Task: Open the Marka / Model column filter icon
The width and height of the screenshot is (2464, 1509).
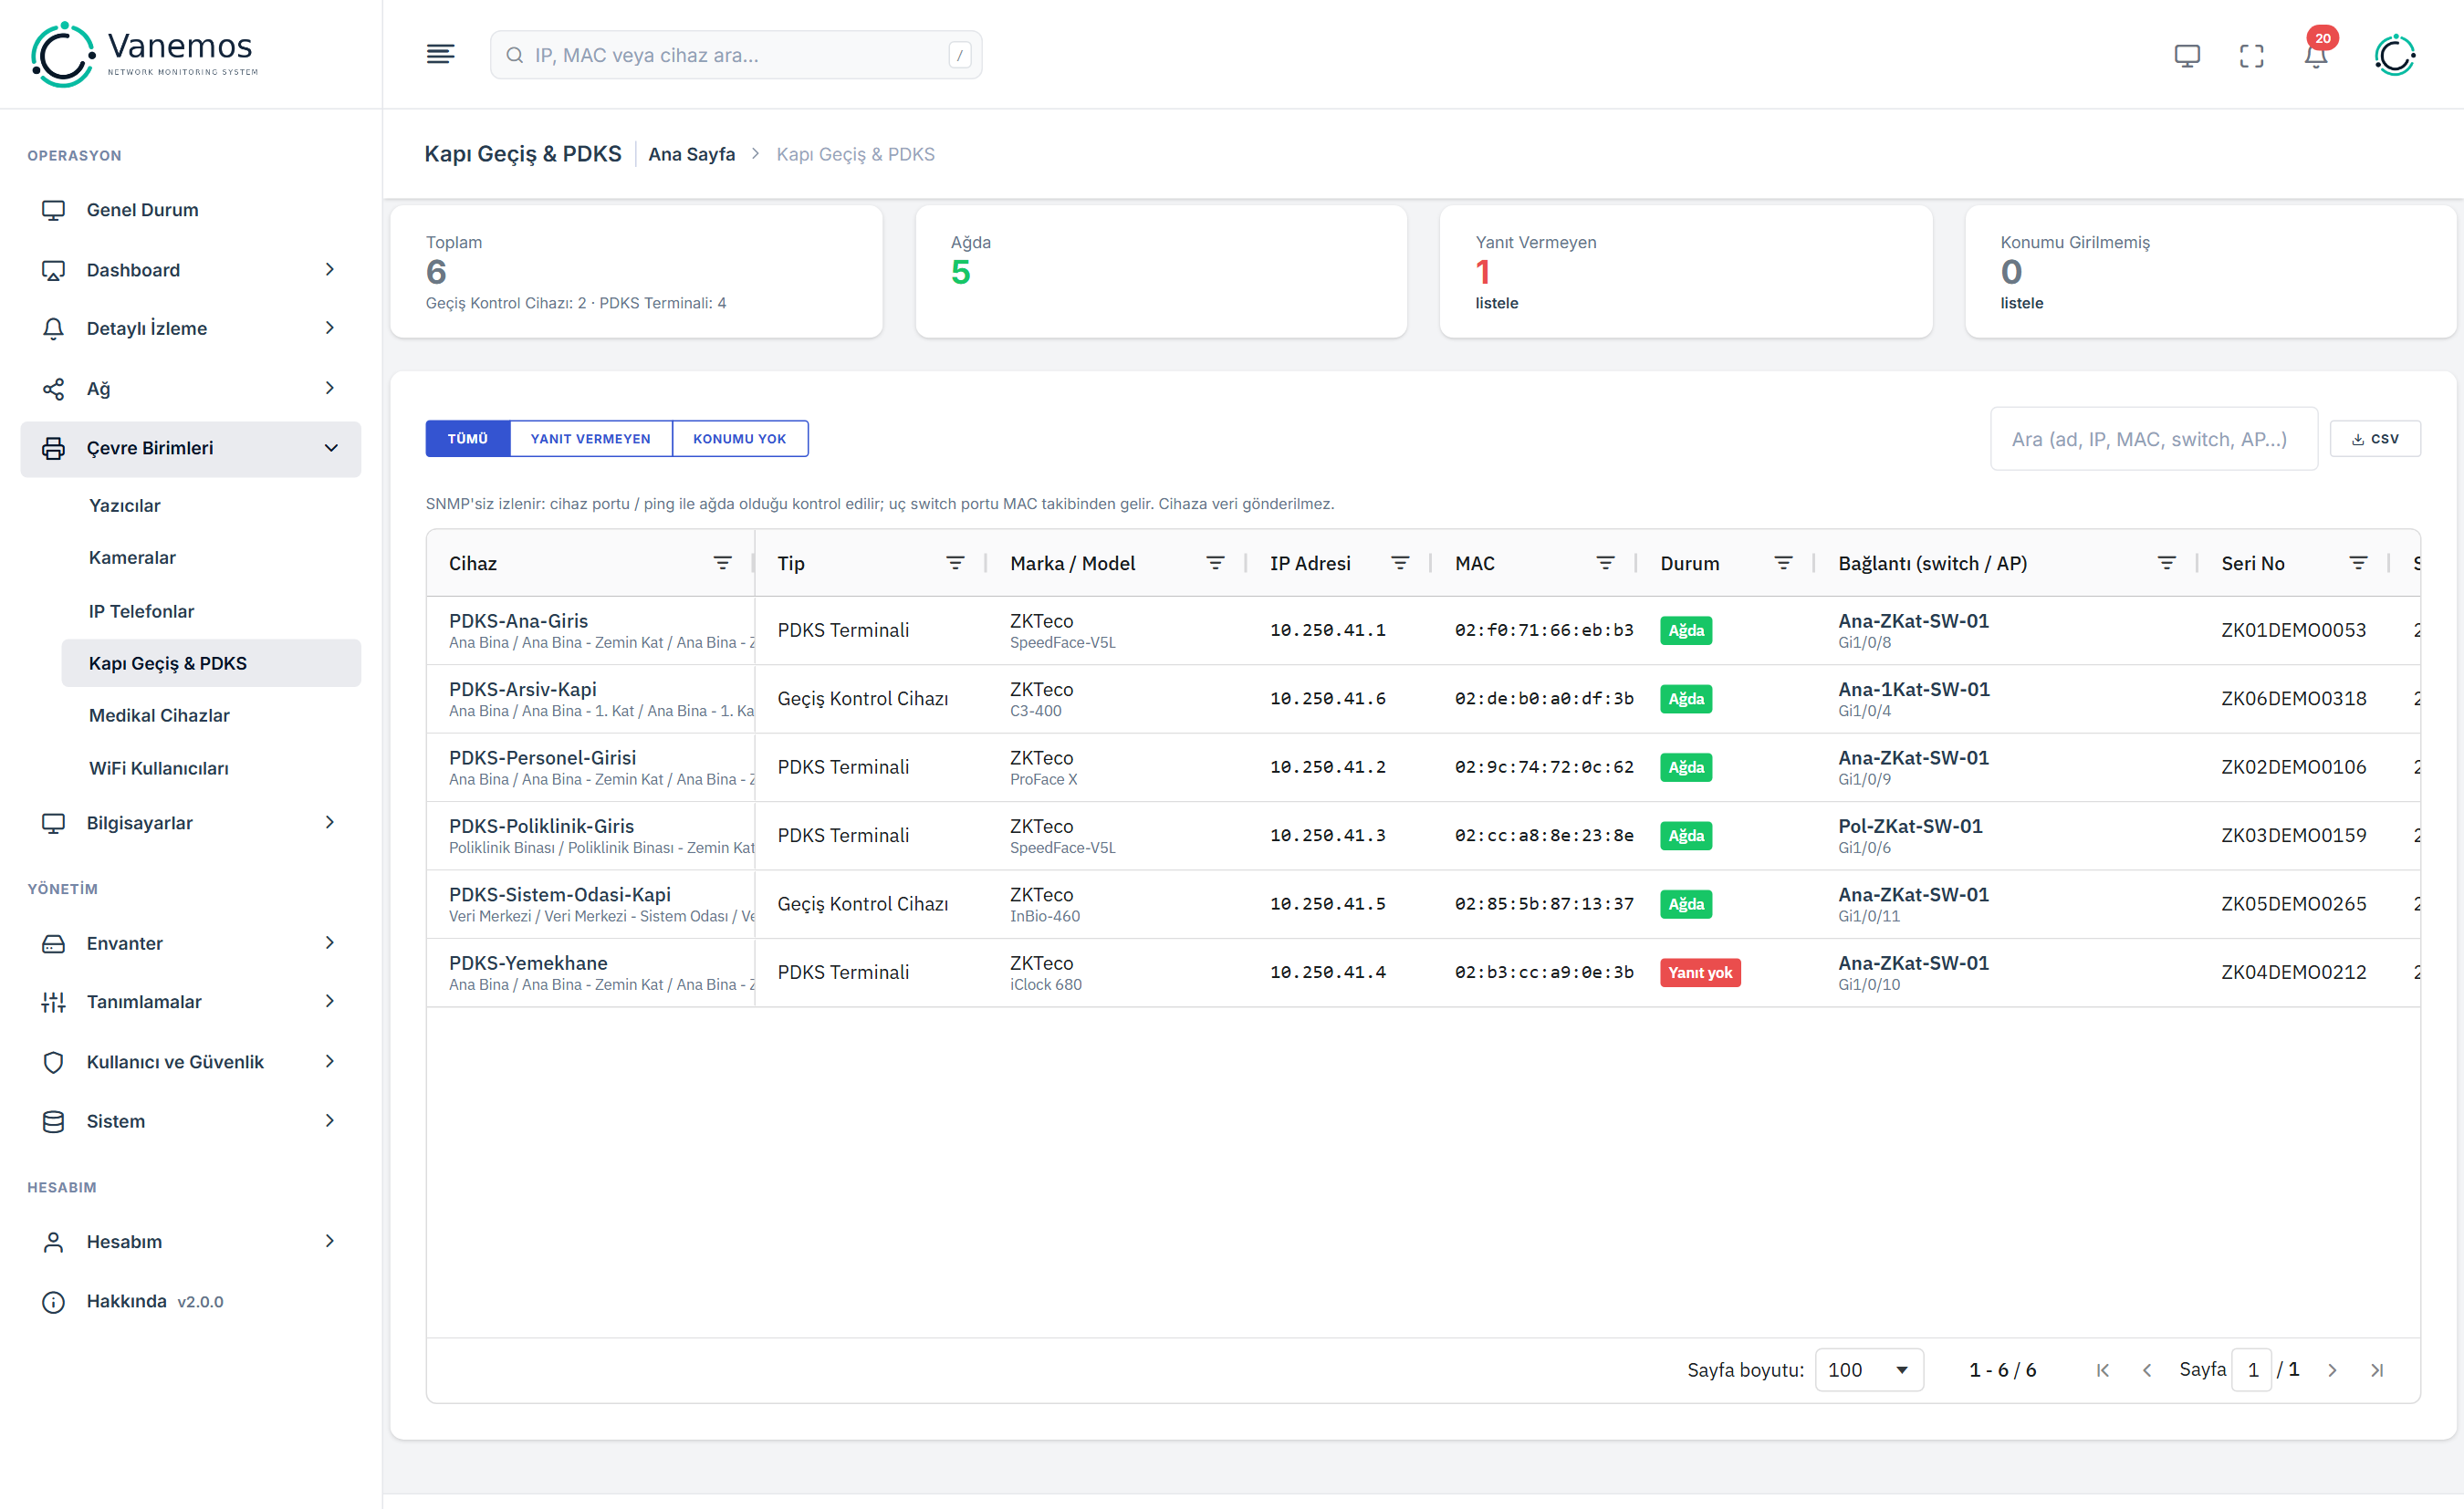Action: [1215, 563]
